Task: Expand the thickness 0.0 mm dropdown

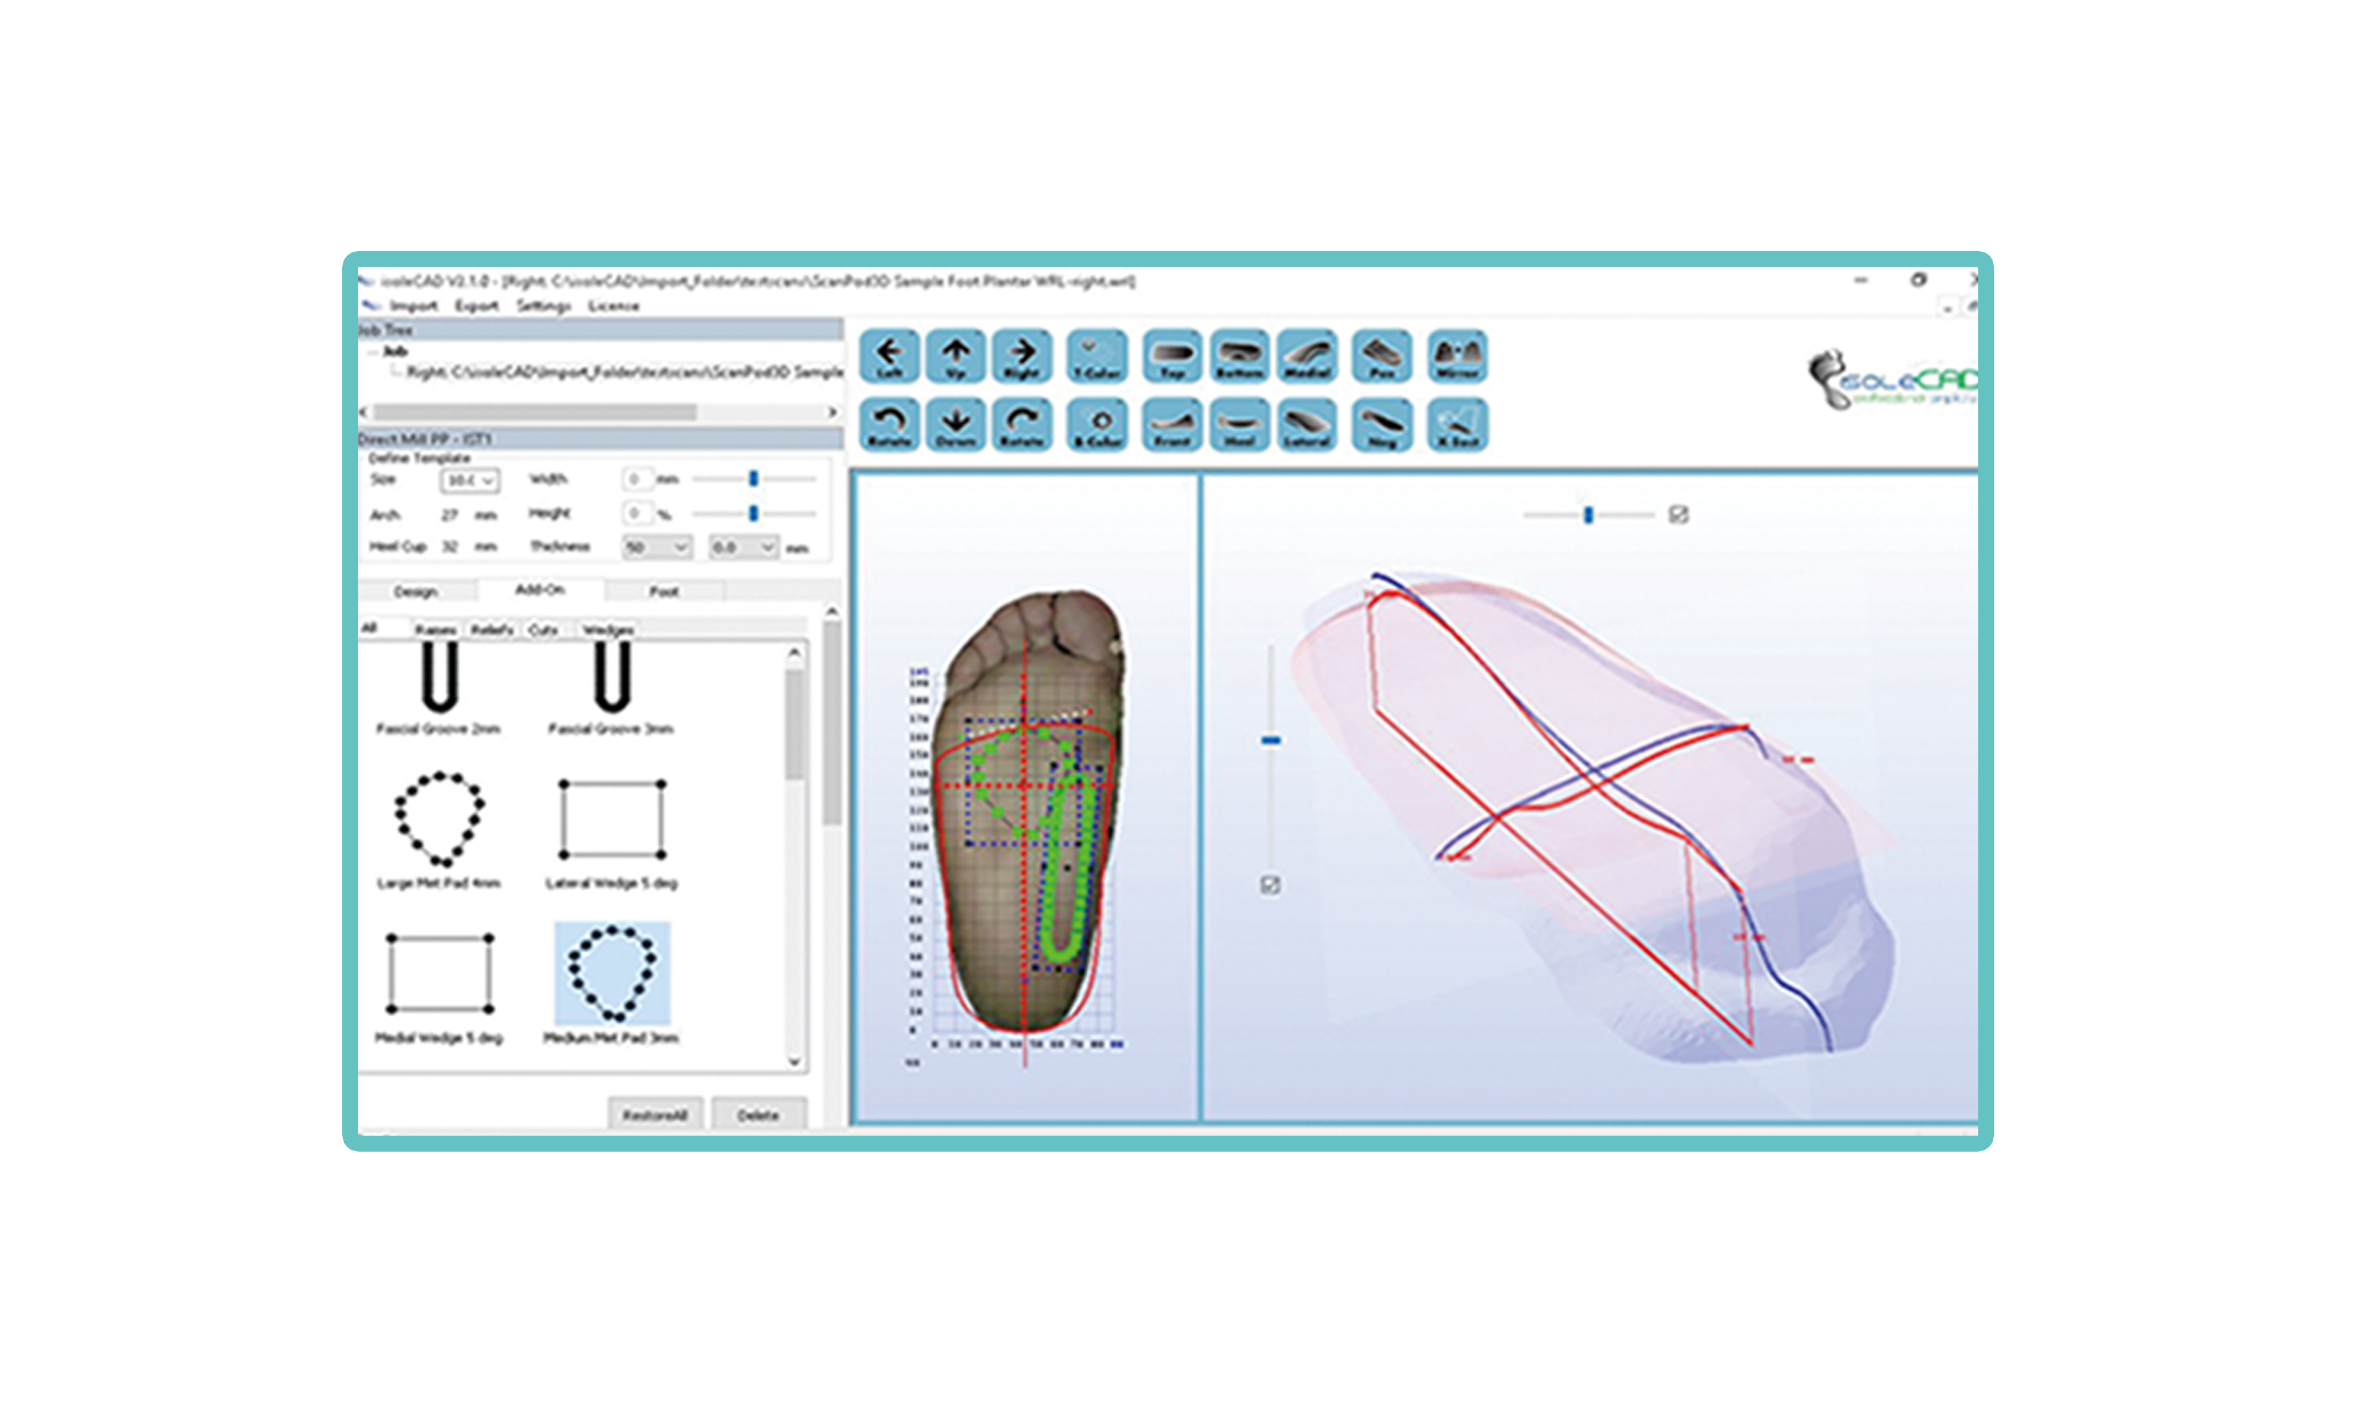Action: click(x=742, y=547)
